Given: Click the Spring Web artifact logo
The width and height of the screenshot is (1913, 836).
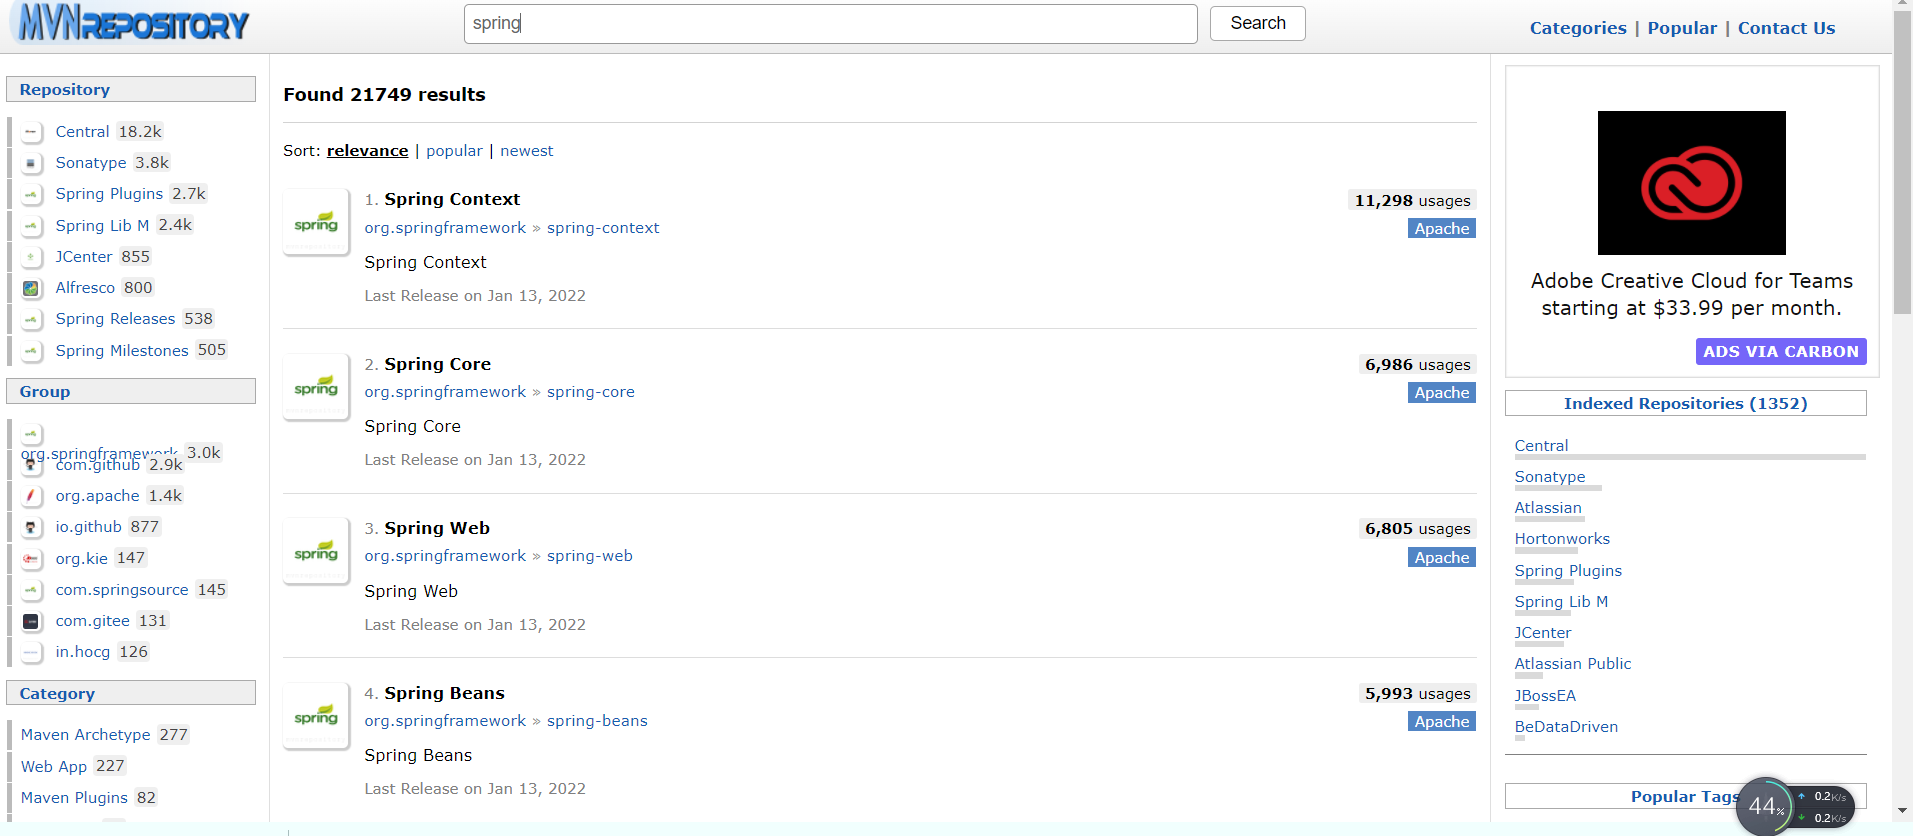Looking at the screenshot, I should [316, 552].
